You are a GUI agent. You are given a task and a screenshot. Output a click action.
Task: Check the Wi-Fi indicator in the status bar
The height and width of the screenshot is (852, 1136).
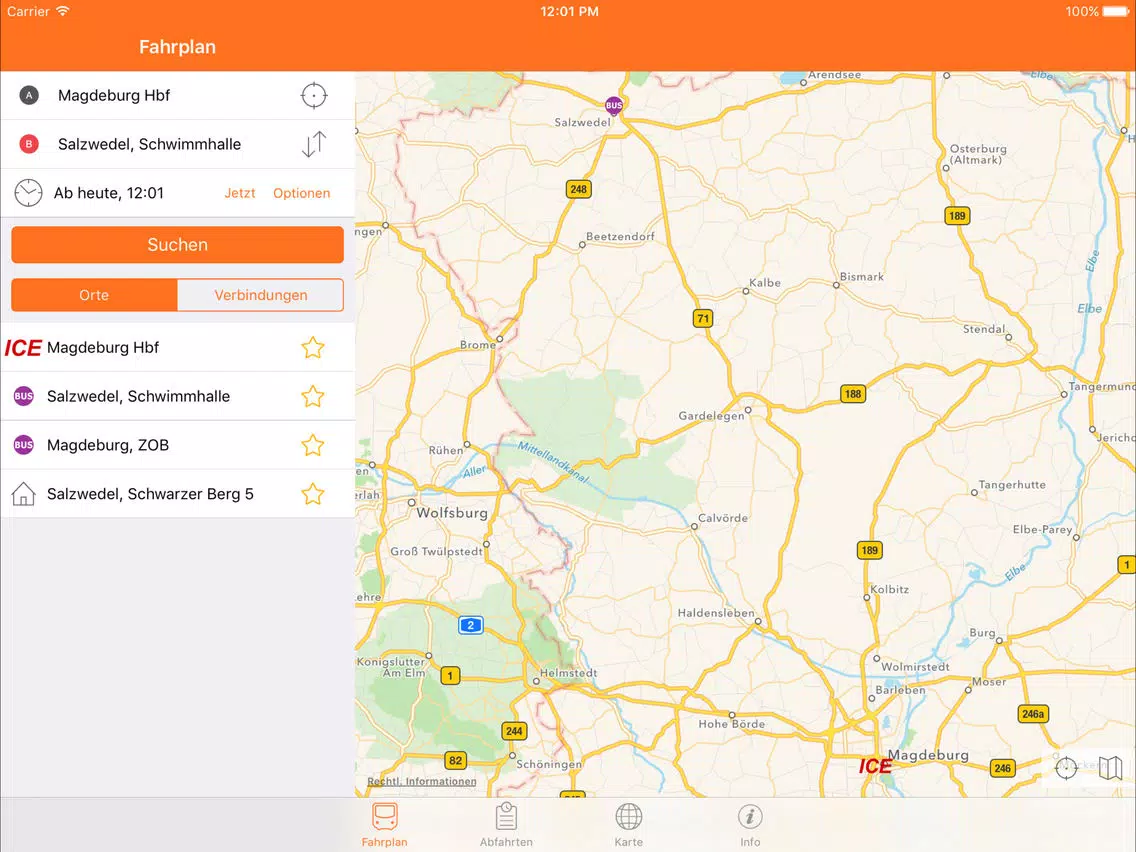(x=63, y=11)
